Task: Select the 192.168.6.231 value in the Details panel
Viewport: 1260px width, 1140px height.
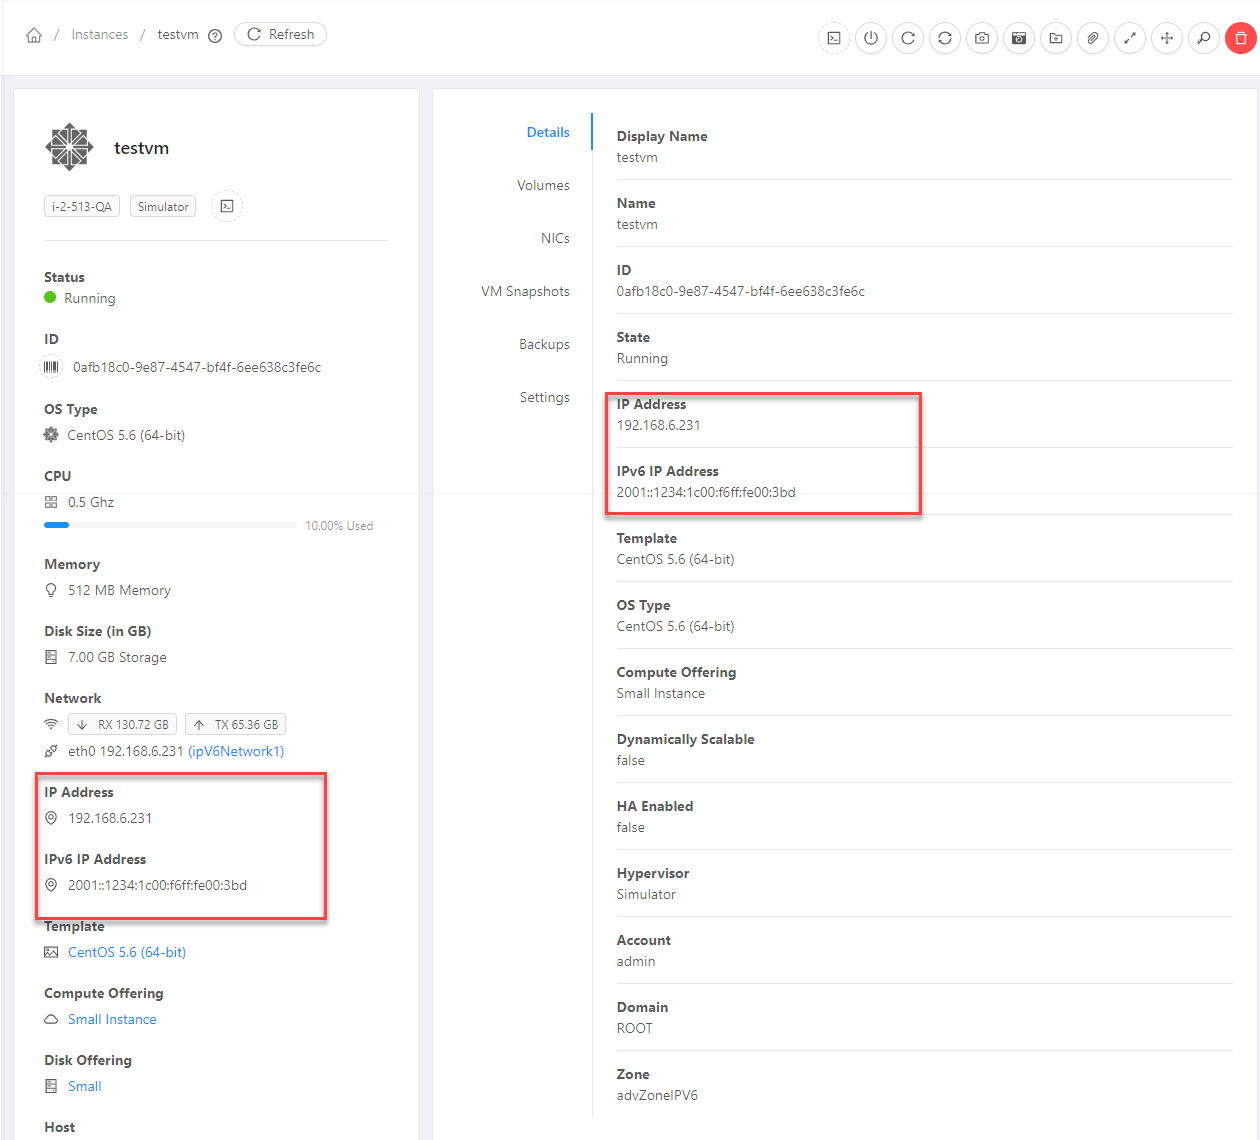Action: 658,425
